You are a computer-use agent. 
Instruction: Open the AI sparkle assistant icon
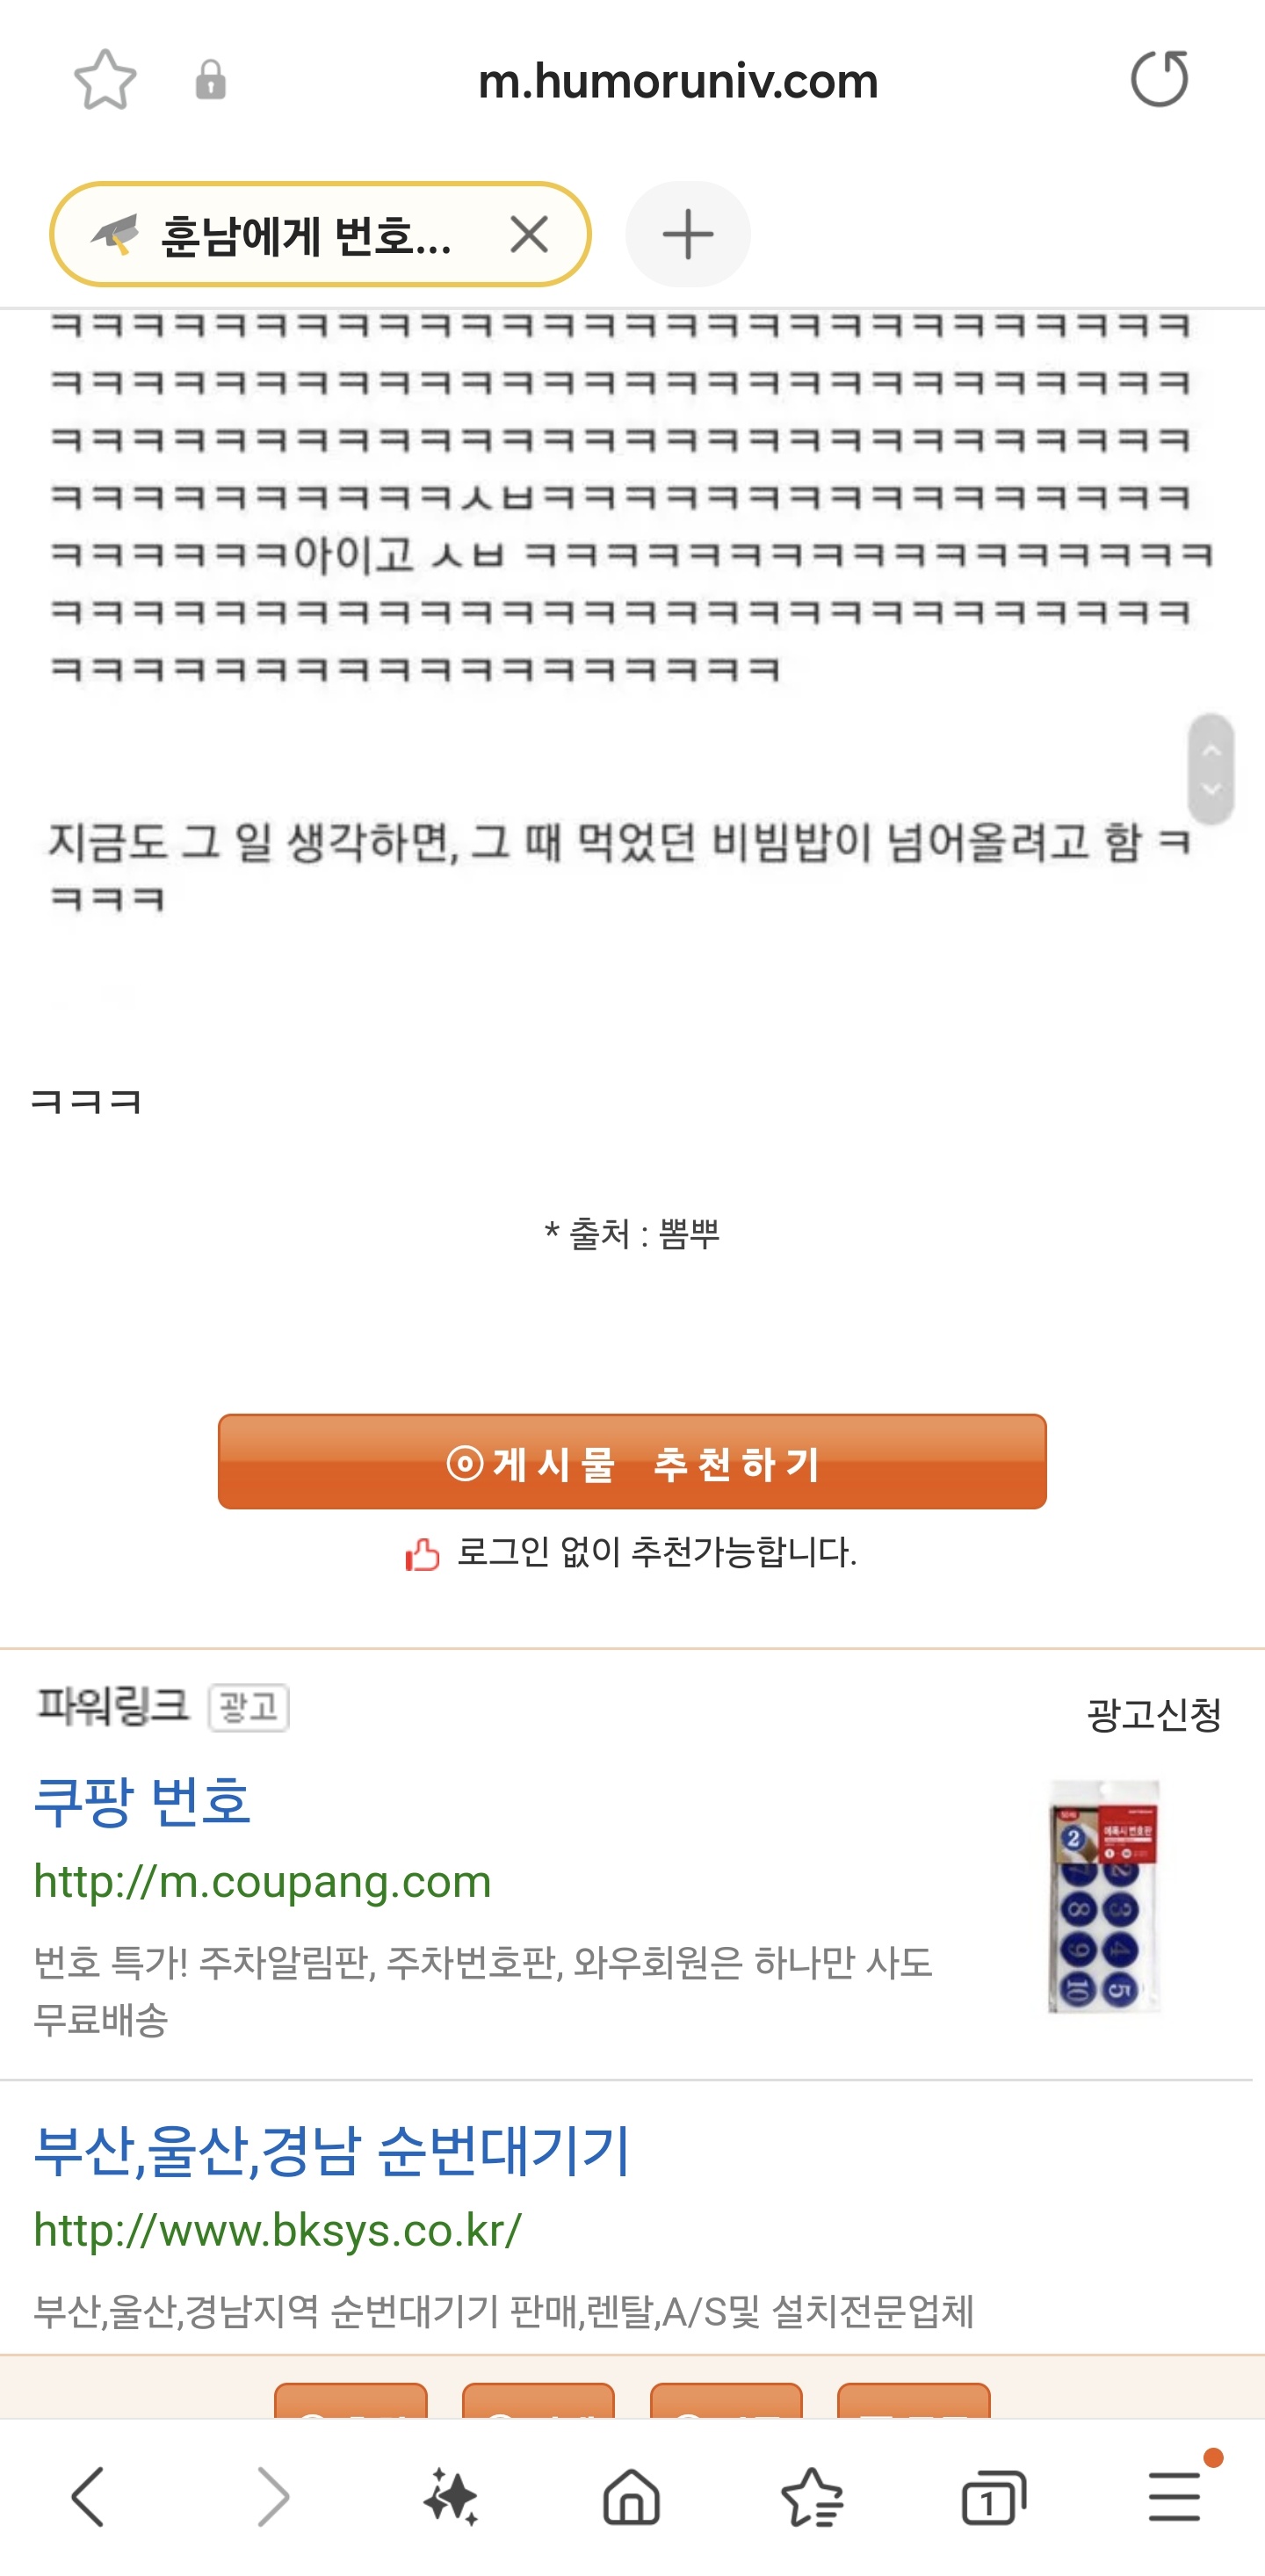451,2497
